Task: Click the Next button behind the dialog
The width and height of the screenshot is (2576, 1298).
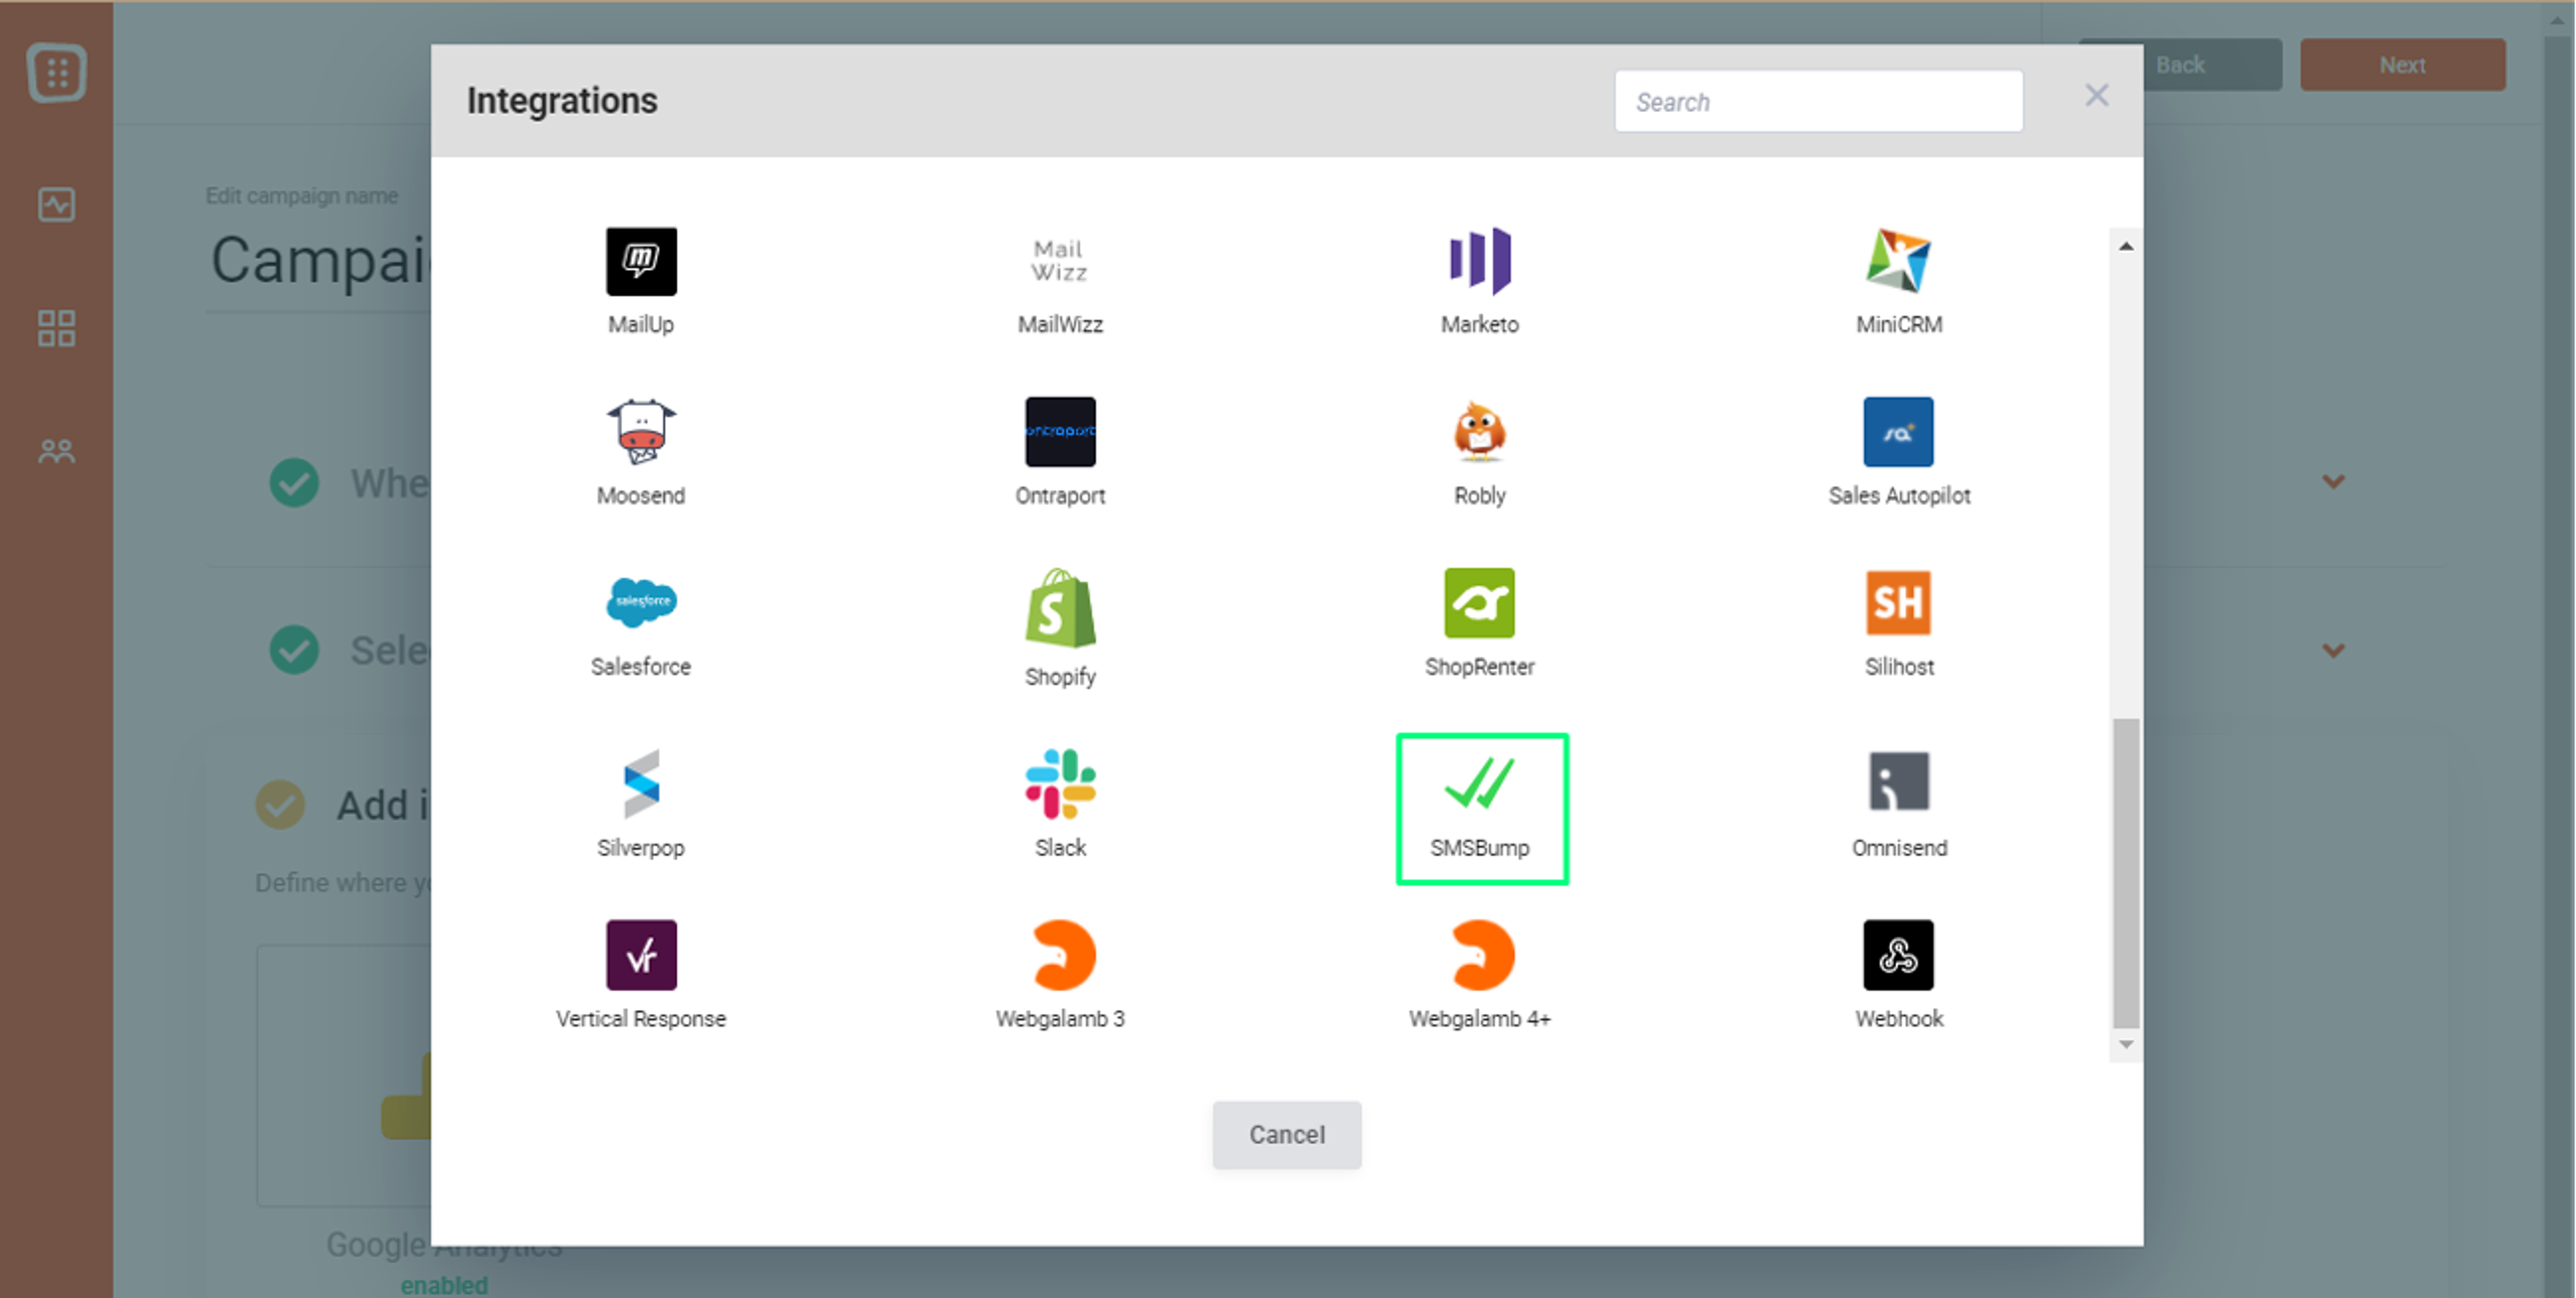Action: click(x=2402, y=65)
